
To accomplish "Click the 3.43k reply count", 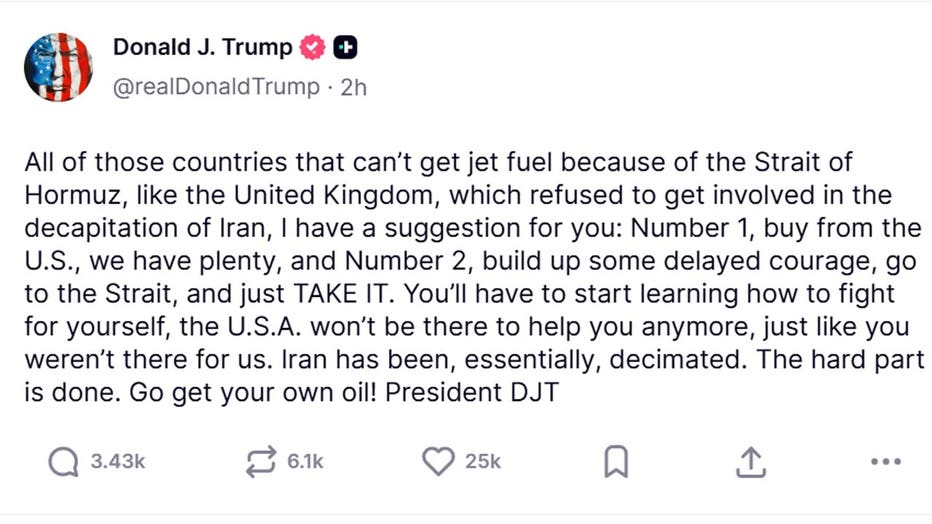I will click(118, 461).
